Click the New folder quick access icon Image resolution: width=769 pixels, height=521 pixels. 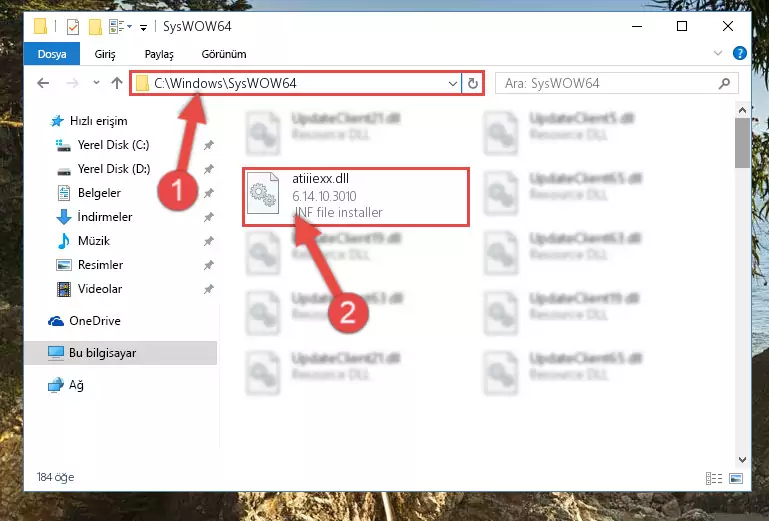coord(95,27)
